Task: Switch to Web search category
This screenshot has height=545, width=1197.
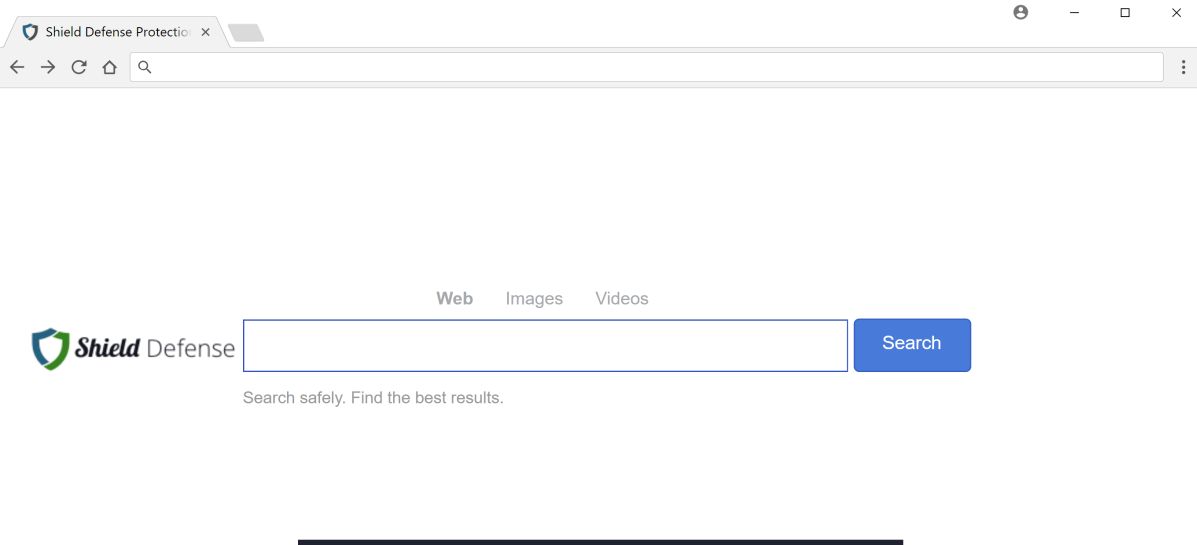Action: [x=454, y=298]
